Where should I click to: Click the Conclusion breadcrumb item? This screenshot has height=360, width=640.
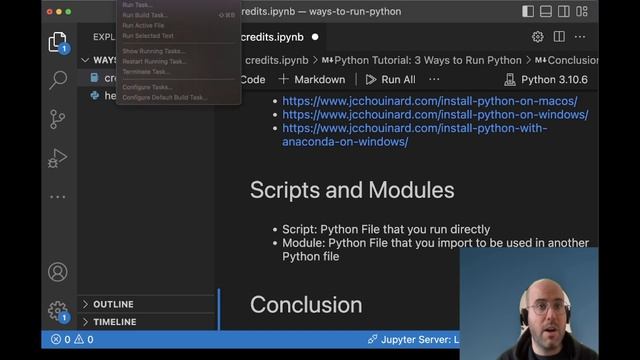coord(567,60)
